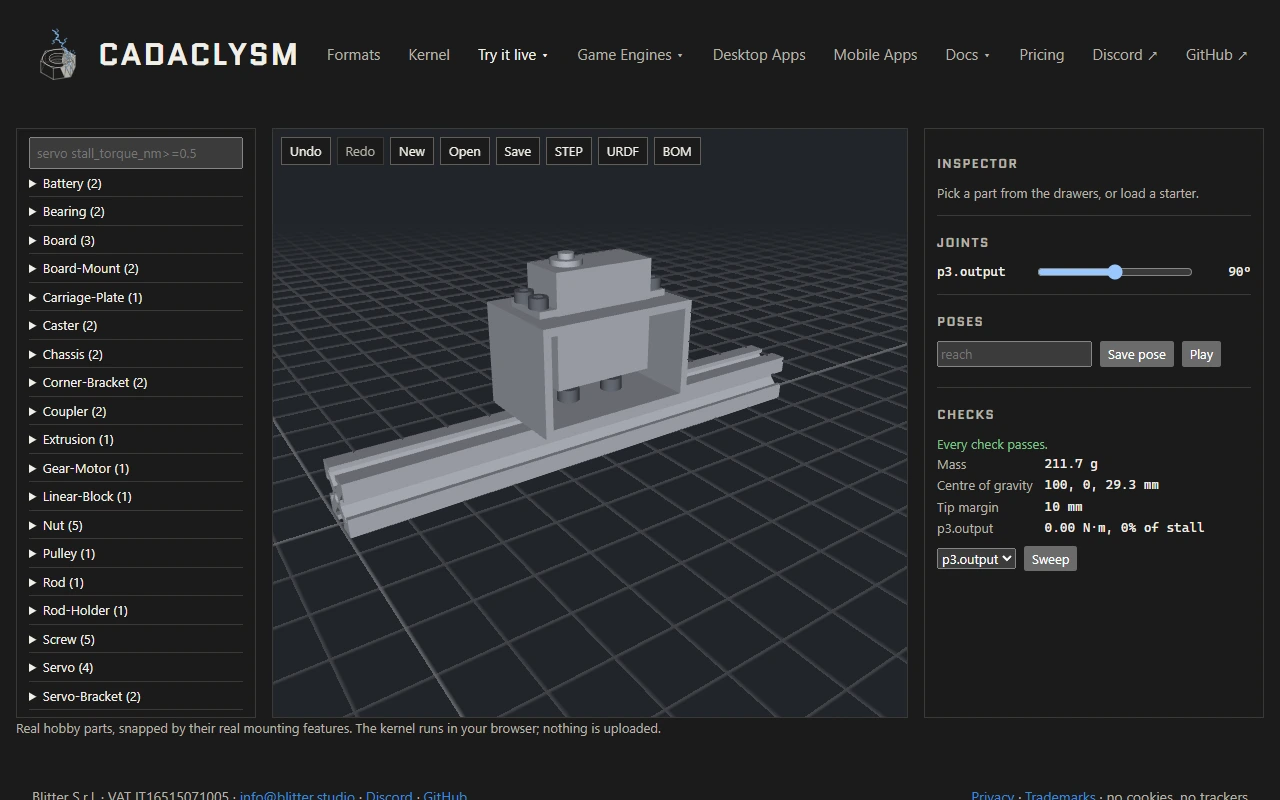Open the Formats page
This screenshot has height=800, width=1280.
pyautogui.click(x=353, y=55)
